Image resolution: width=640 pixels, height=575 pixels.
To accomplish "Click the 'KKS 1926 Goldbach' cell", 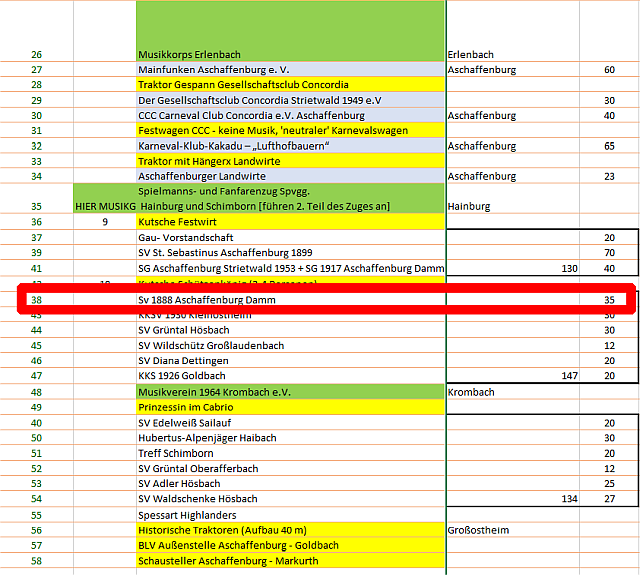I will click(290, 375).
